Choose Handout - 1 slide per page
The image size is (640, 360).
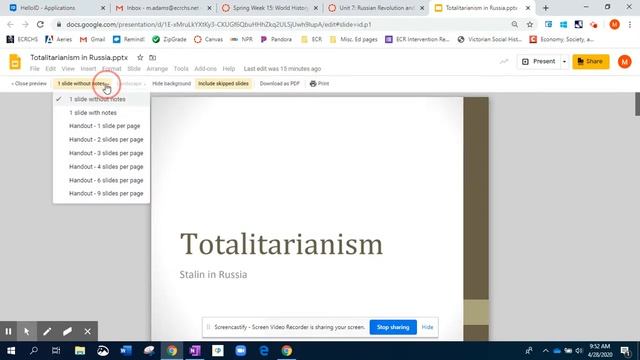(x=101, y=126)
